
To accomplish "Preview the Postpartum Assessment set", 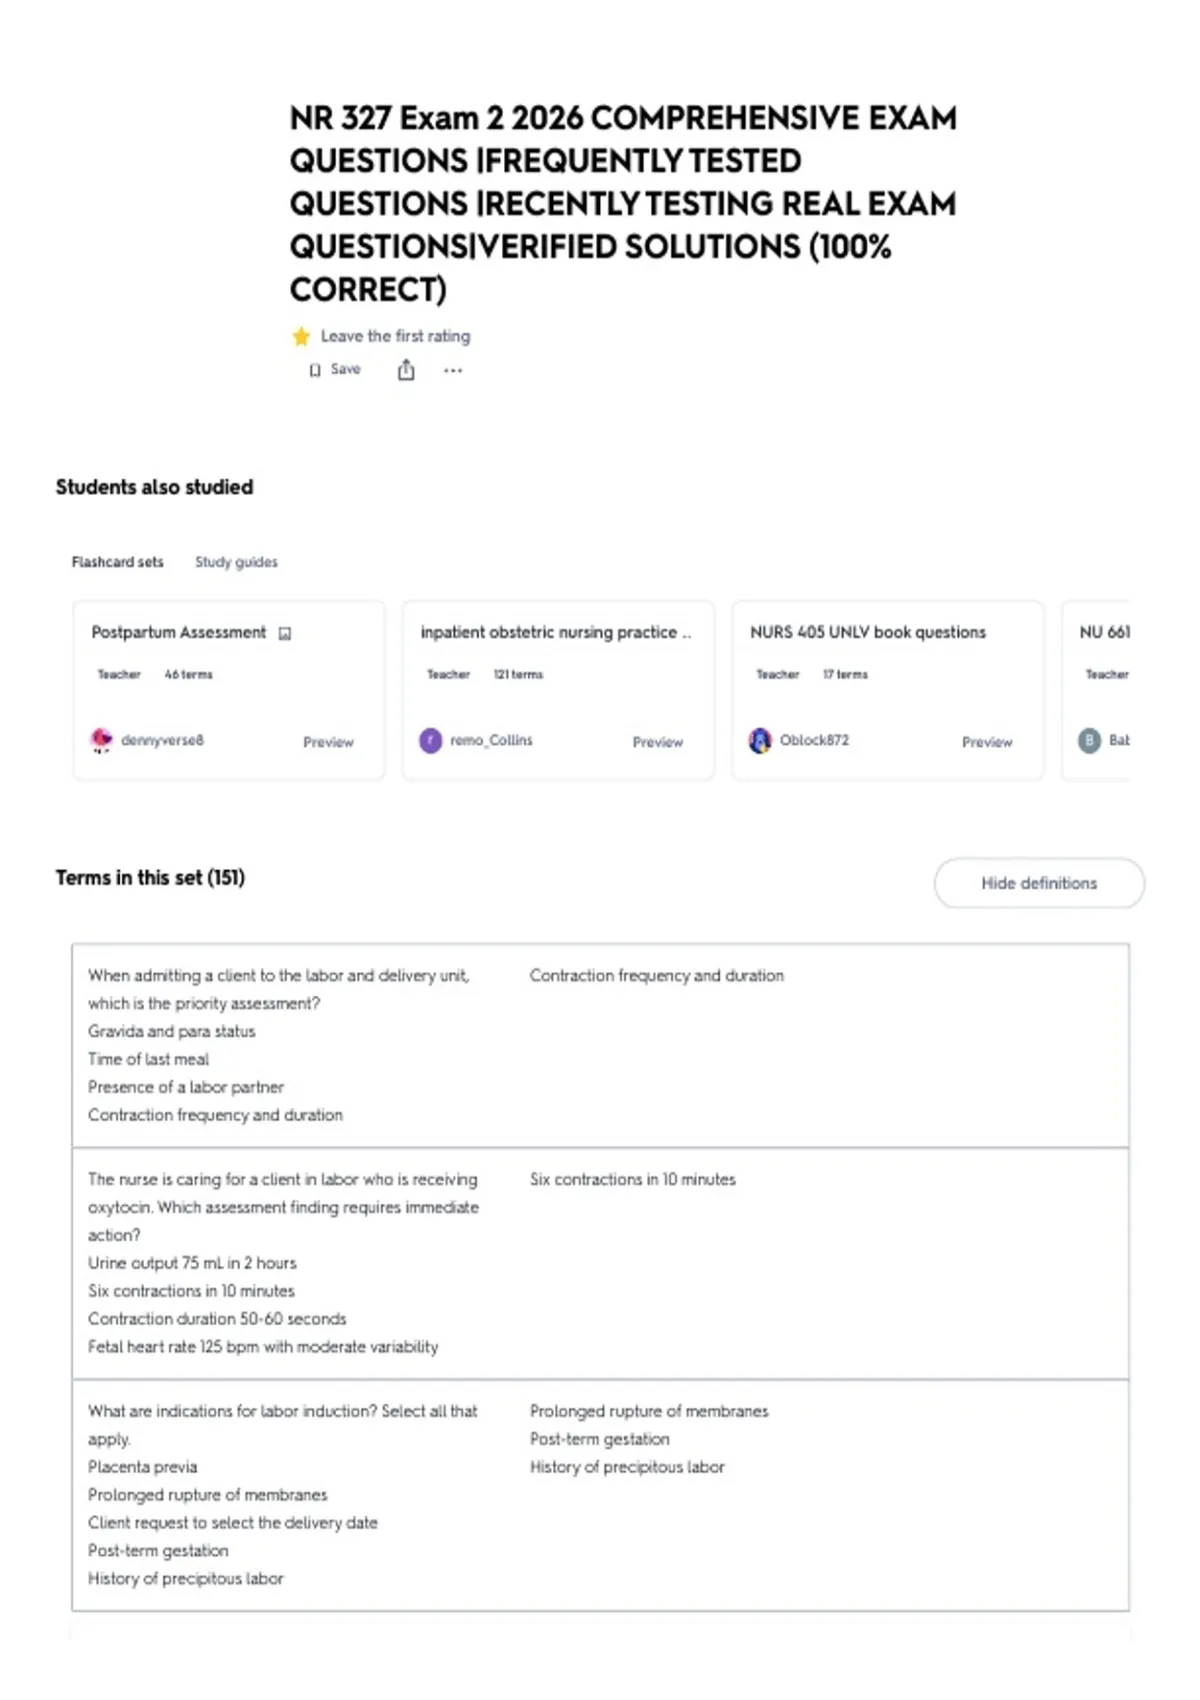I will pos(328,742).
